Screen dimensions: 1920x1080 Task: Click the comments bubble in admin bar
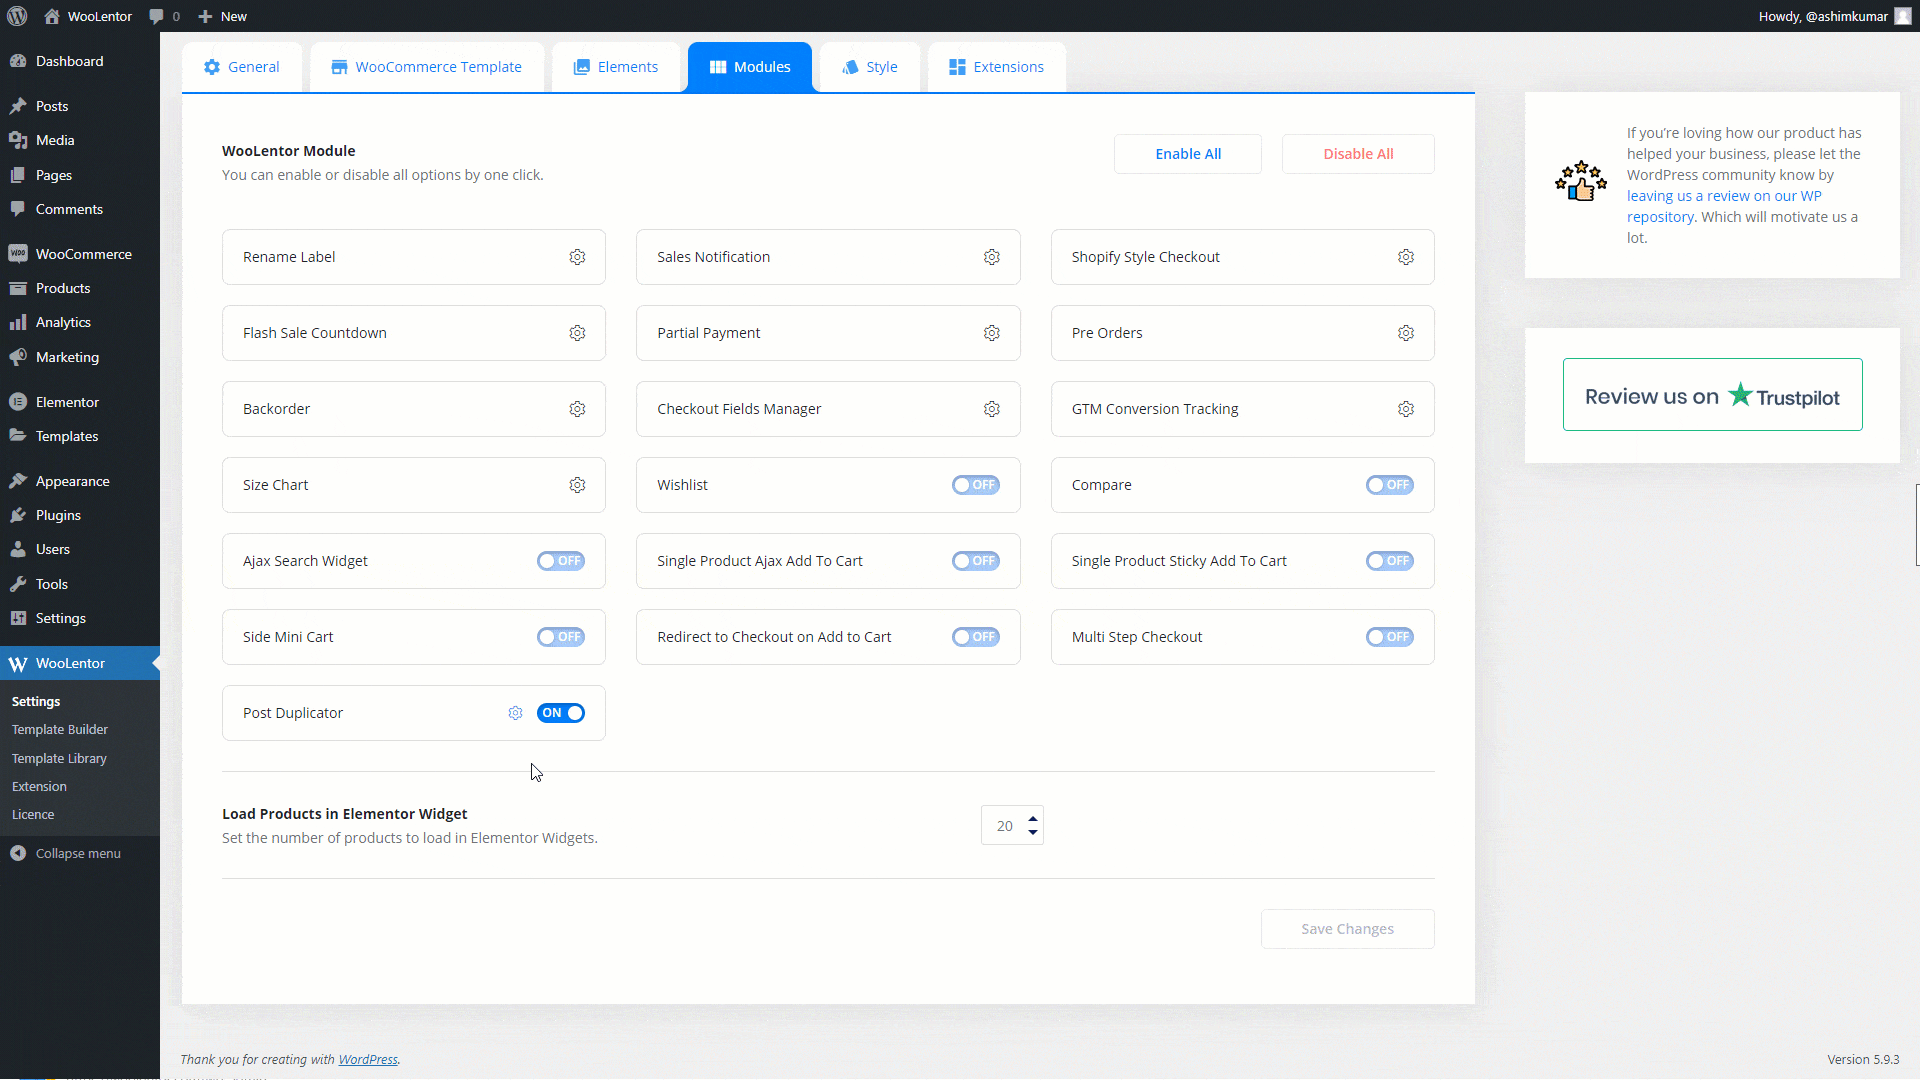pos(157,16)
